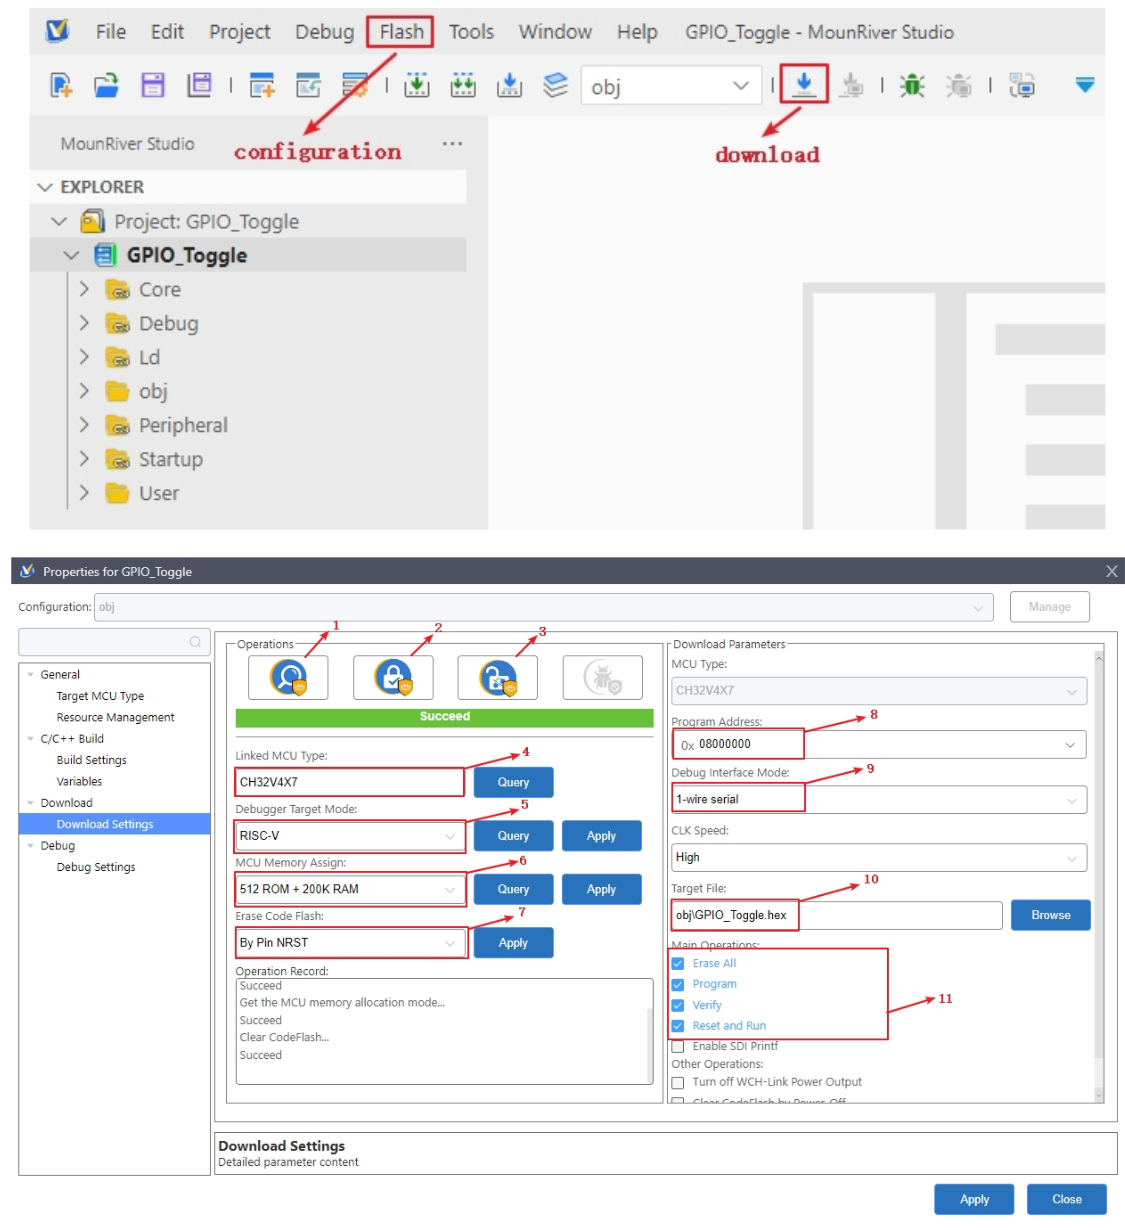Open the obj build configuration dropdown in toolbar
The image size is (1125, 1230).
pyautogui.click(x=671, y=86)
